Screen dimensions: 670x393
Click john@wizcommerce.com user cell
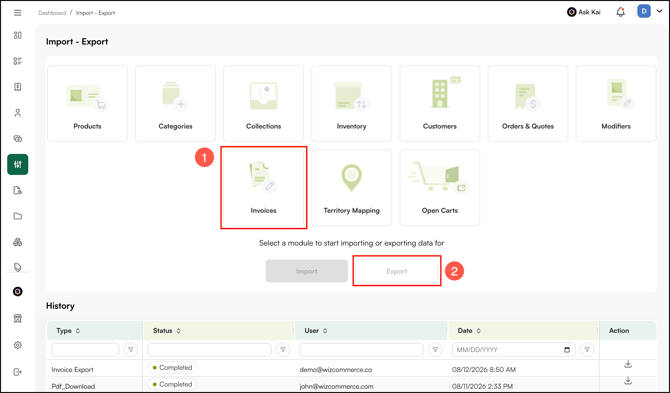pyautogui.click(x=336, y=386)
